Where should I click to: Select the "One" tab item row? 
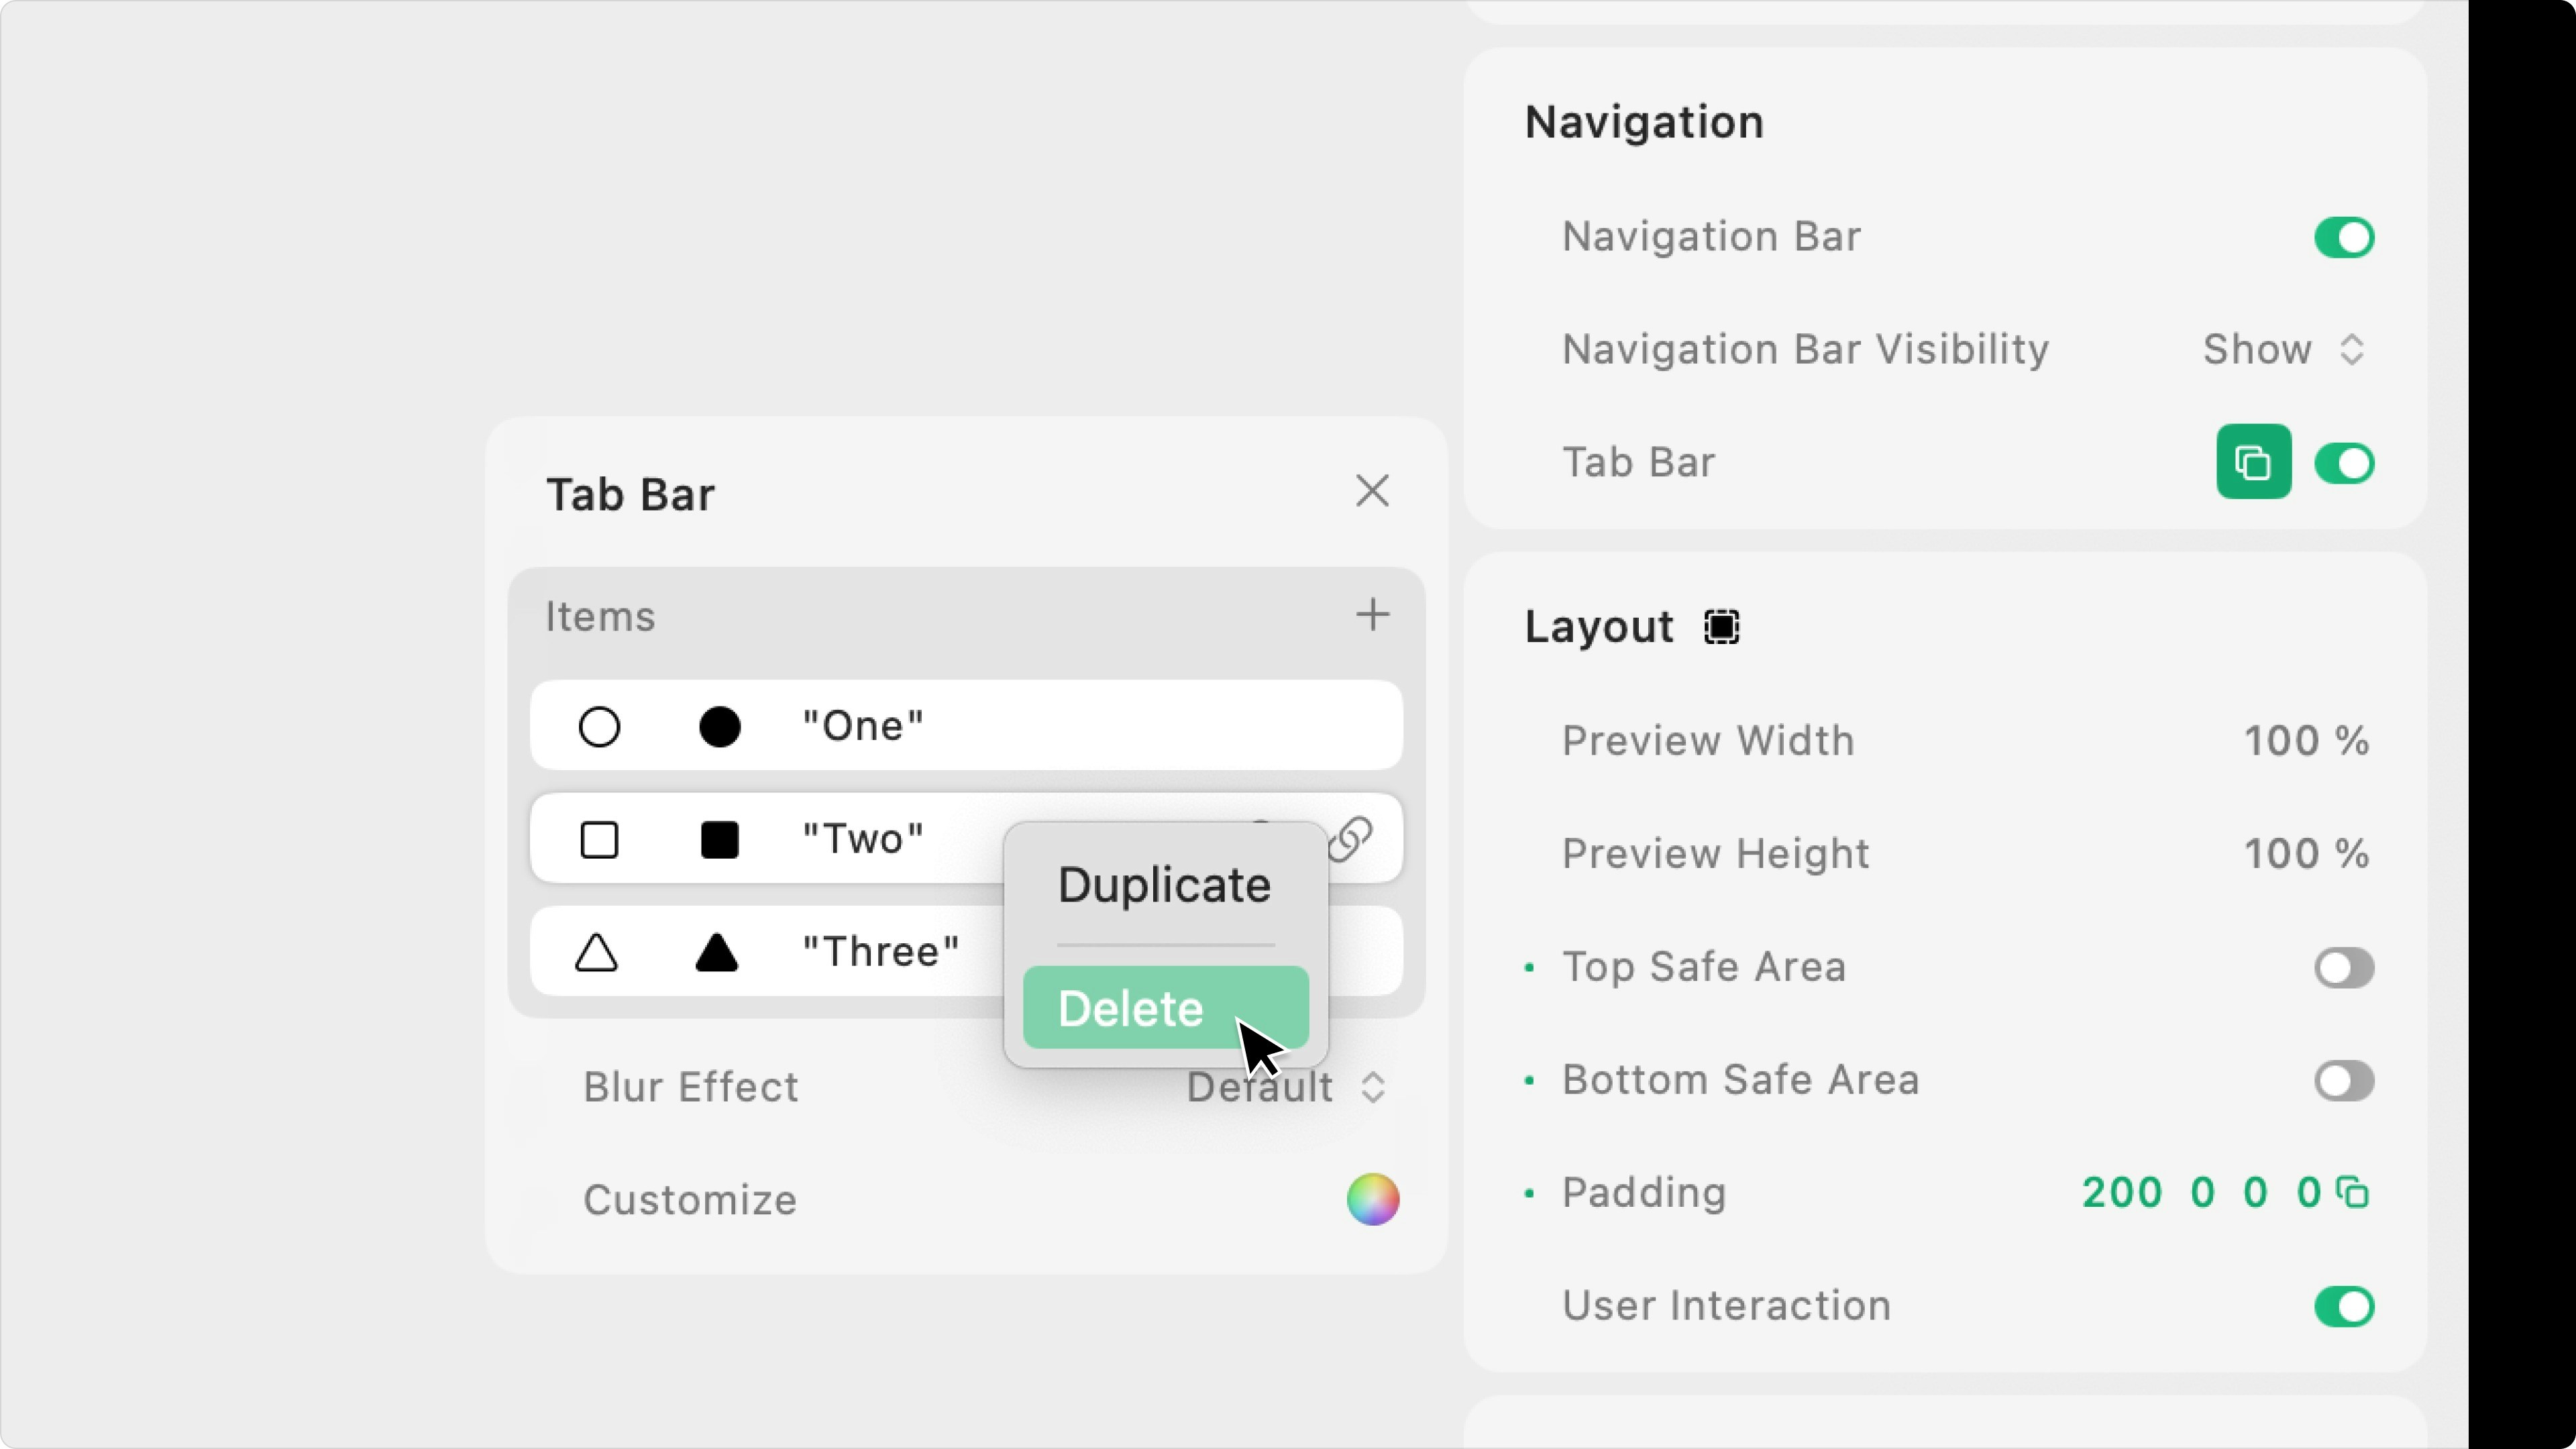[x=1100, y=726]
